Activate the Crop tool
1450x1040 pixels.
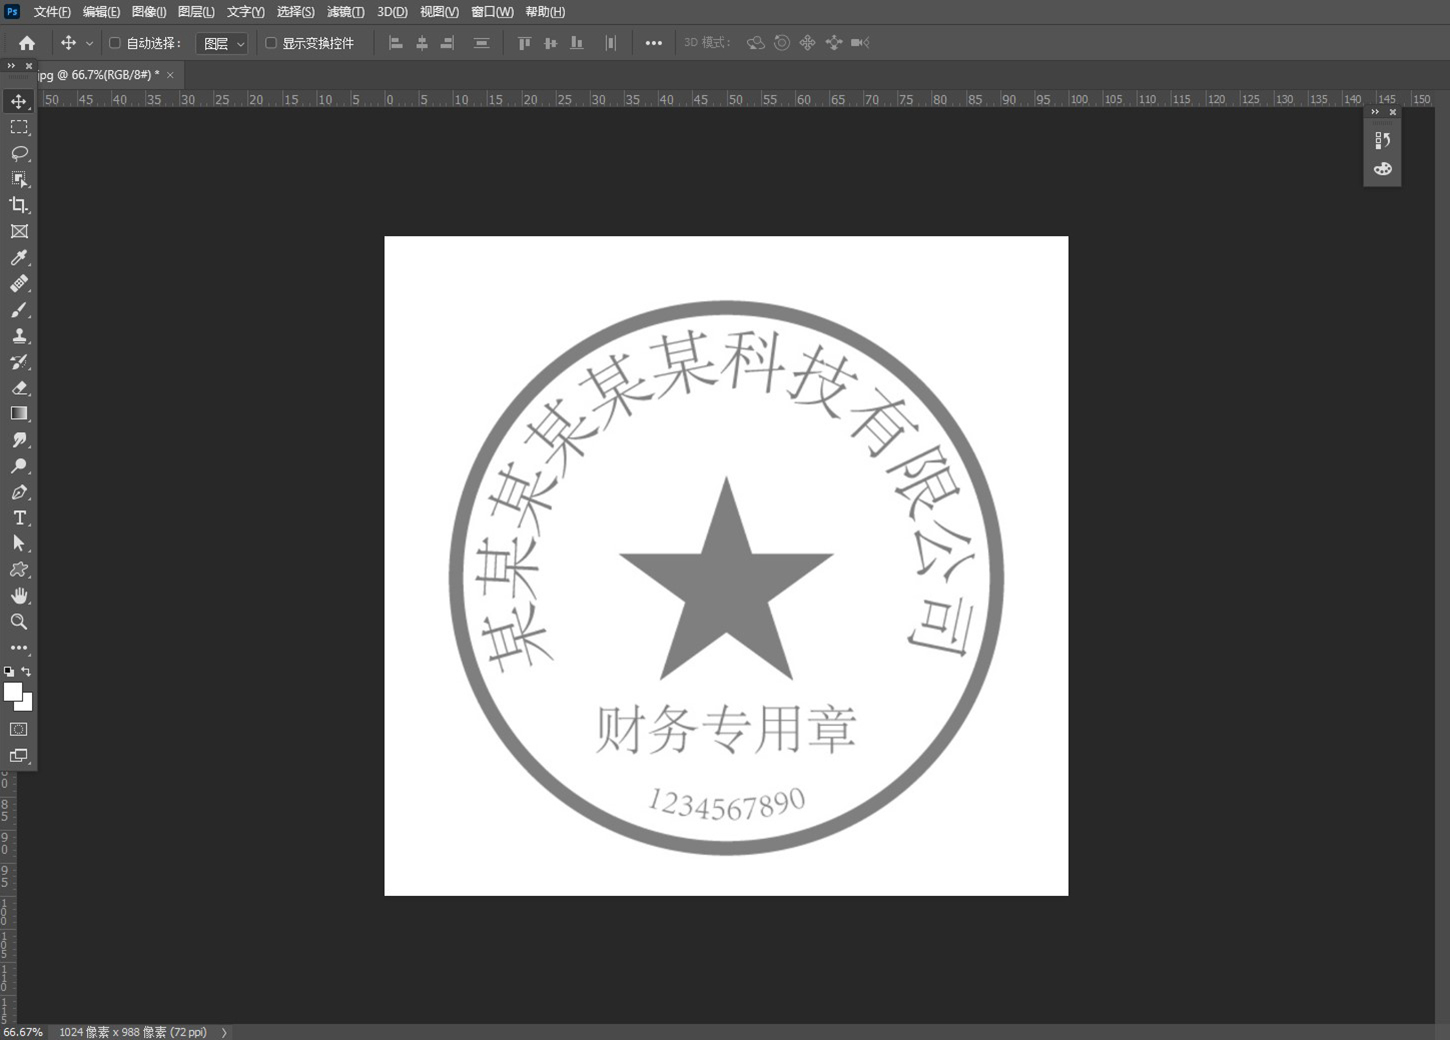(x=19, y=205)
